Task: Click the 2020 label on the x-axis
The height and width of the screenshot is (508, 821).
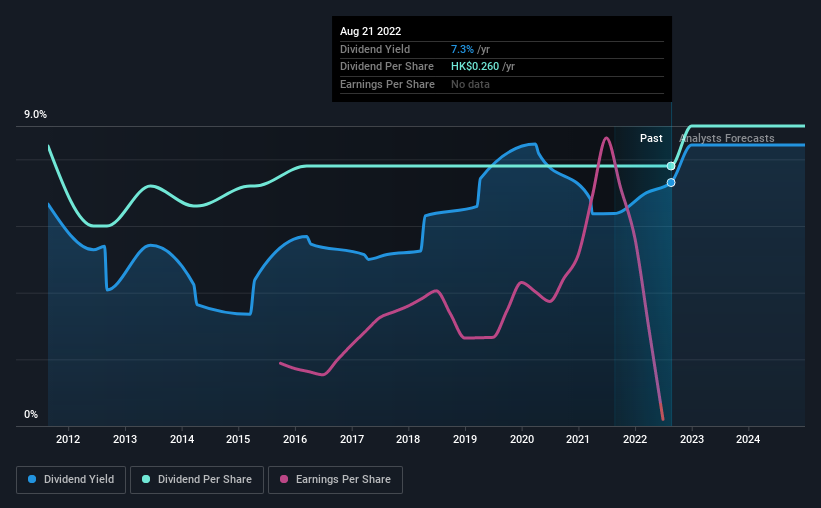Action: 522,439
